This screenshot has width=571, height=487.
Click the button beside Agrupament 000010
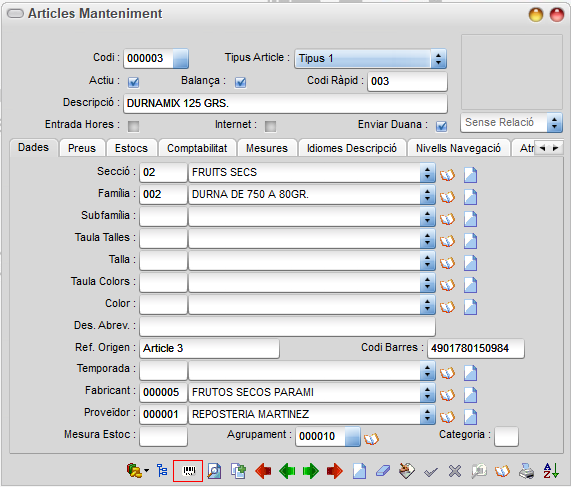[352, 437]
